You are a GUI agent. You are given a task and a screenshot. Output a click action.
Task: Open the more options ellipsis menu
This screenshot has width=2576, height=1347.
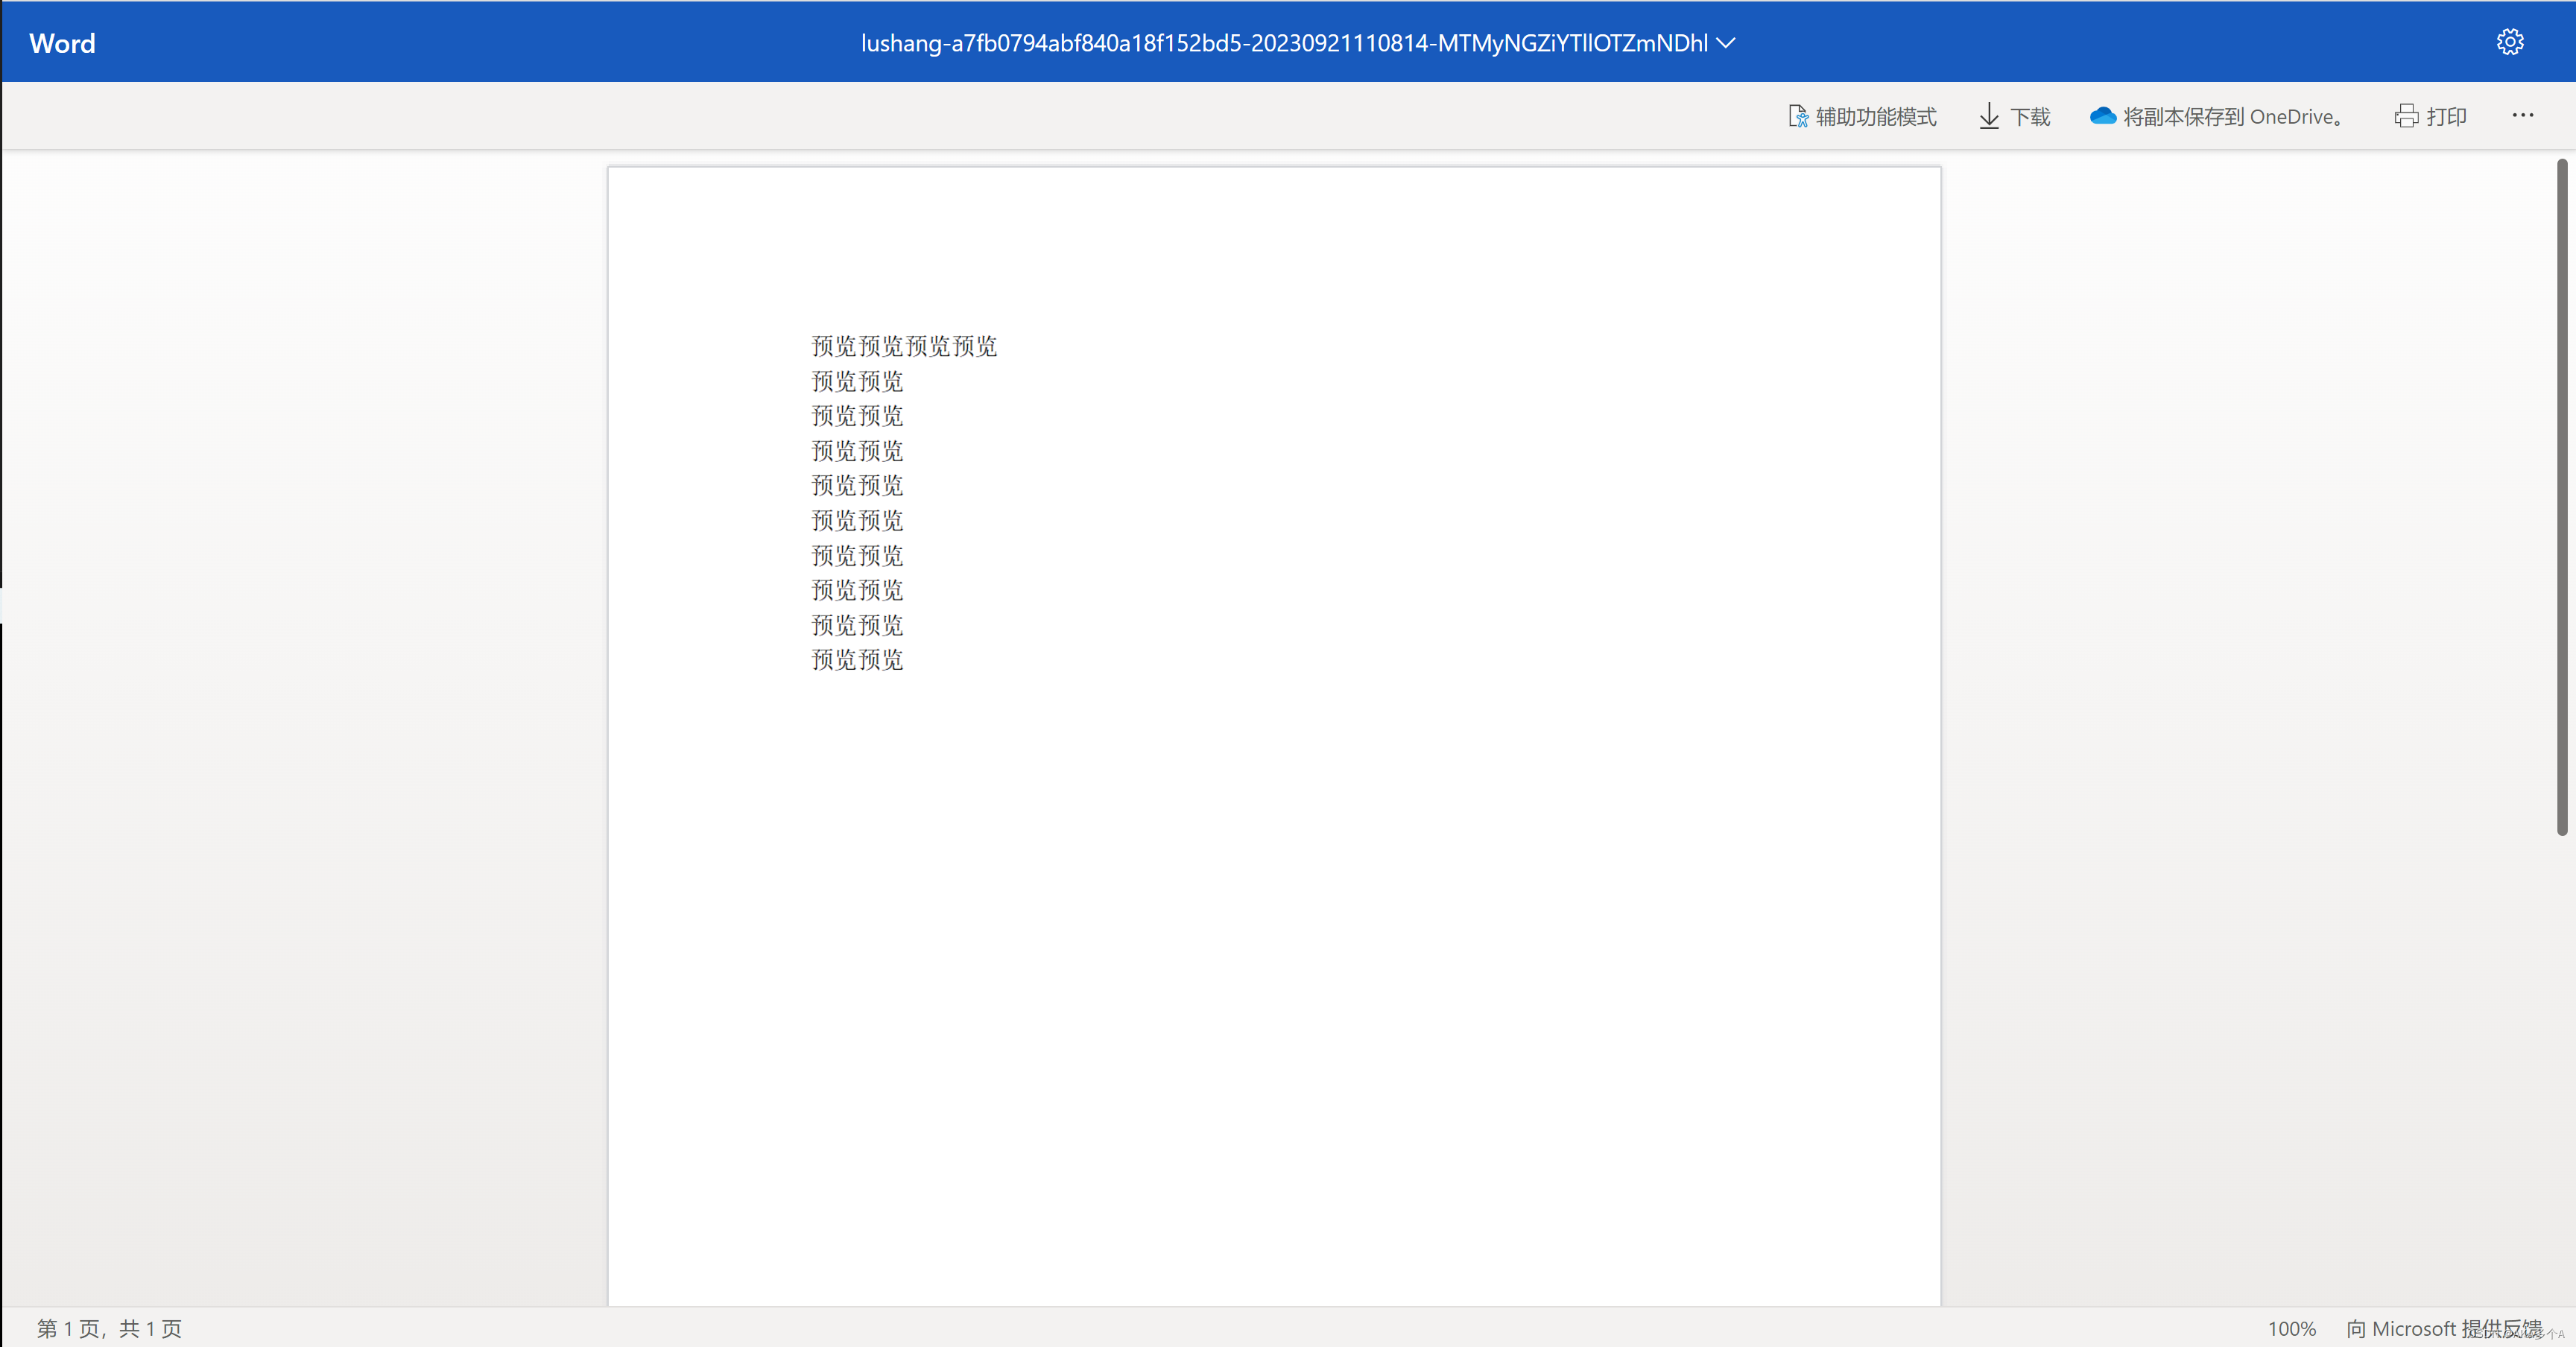tap(2523, 116)
